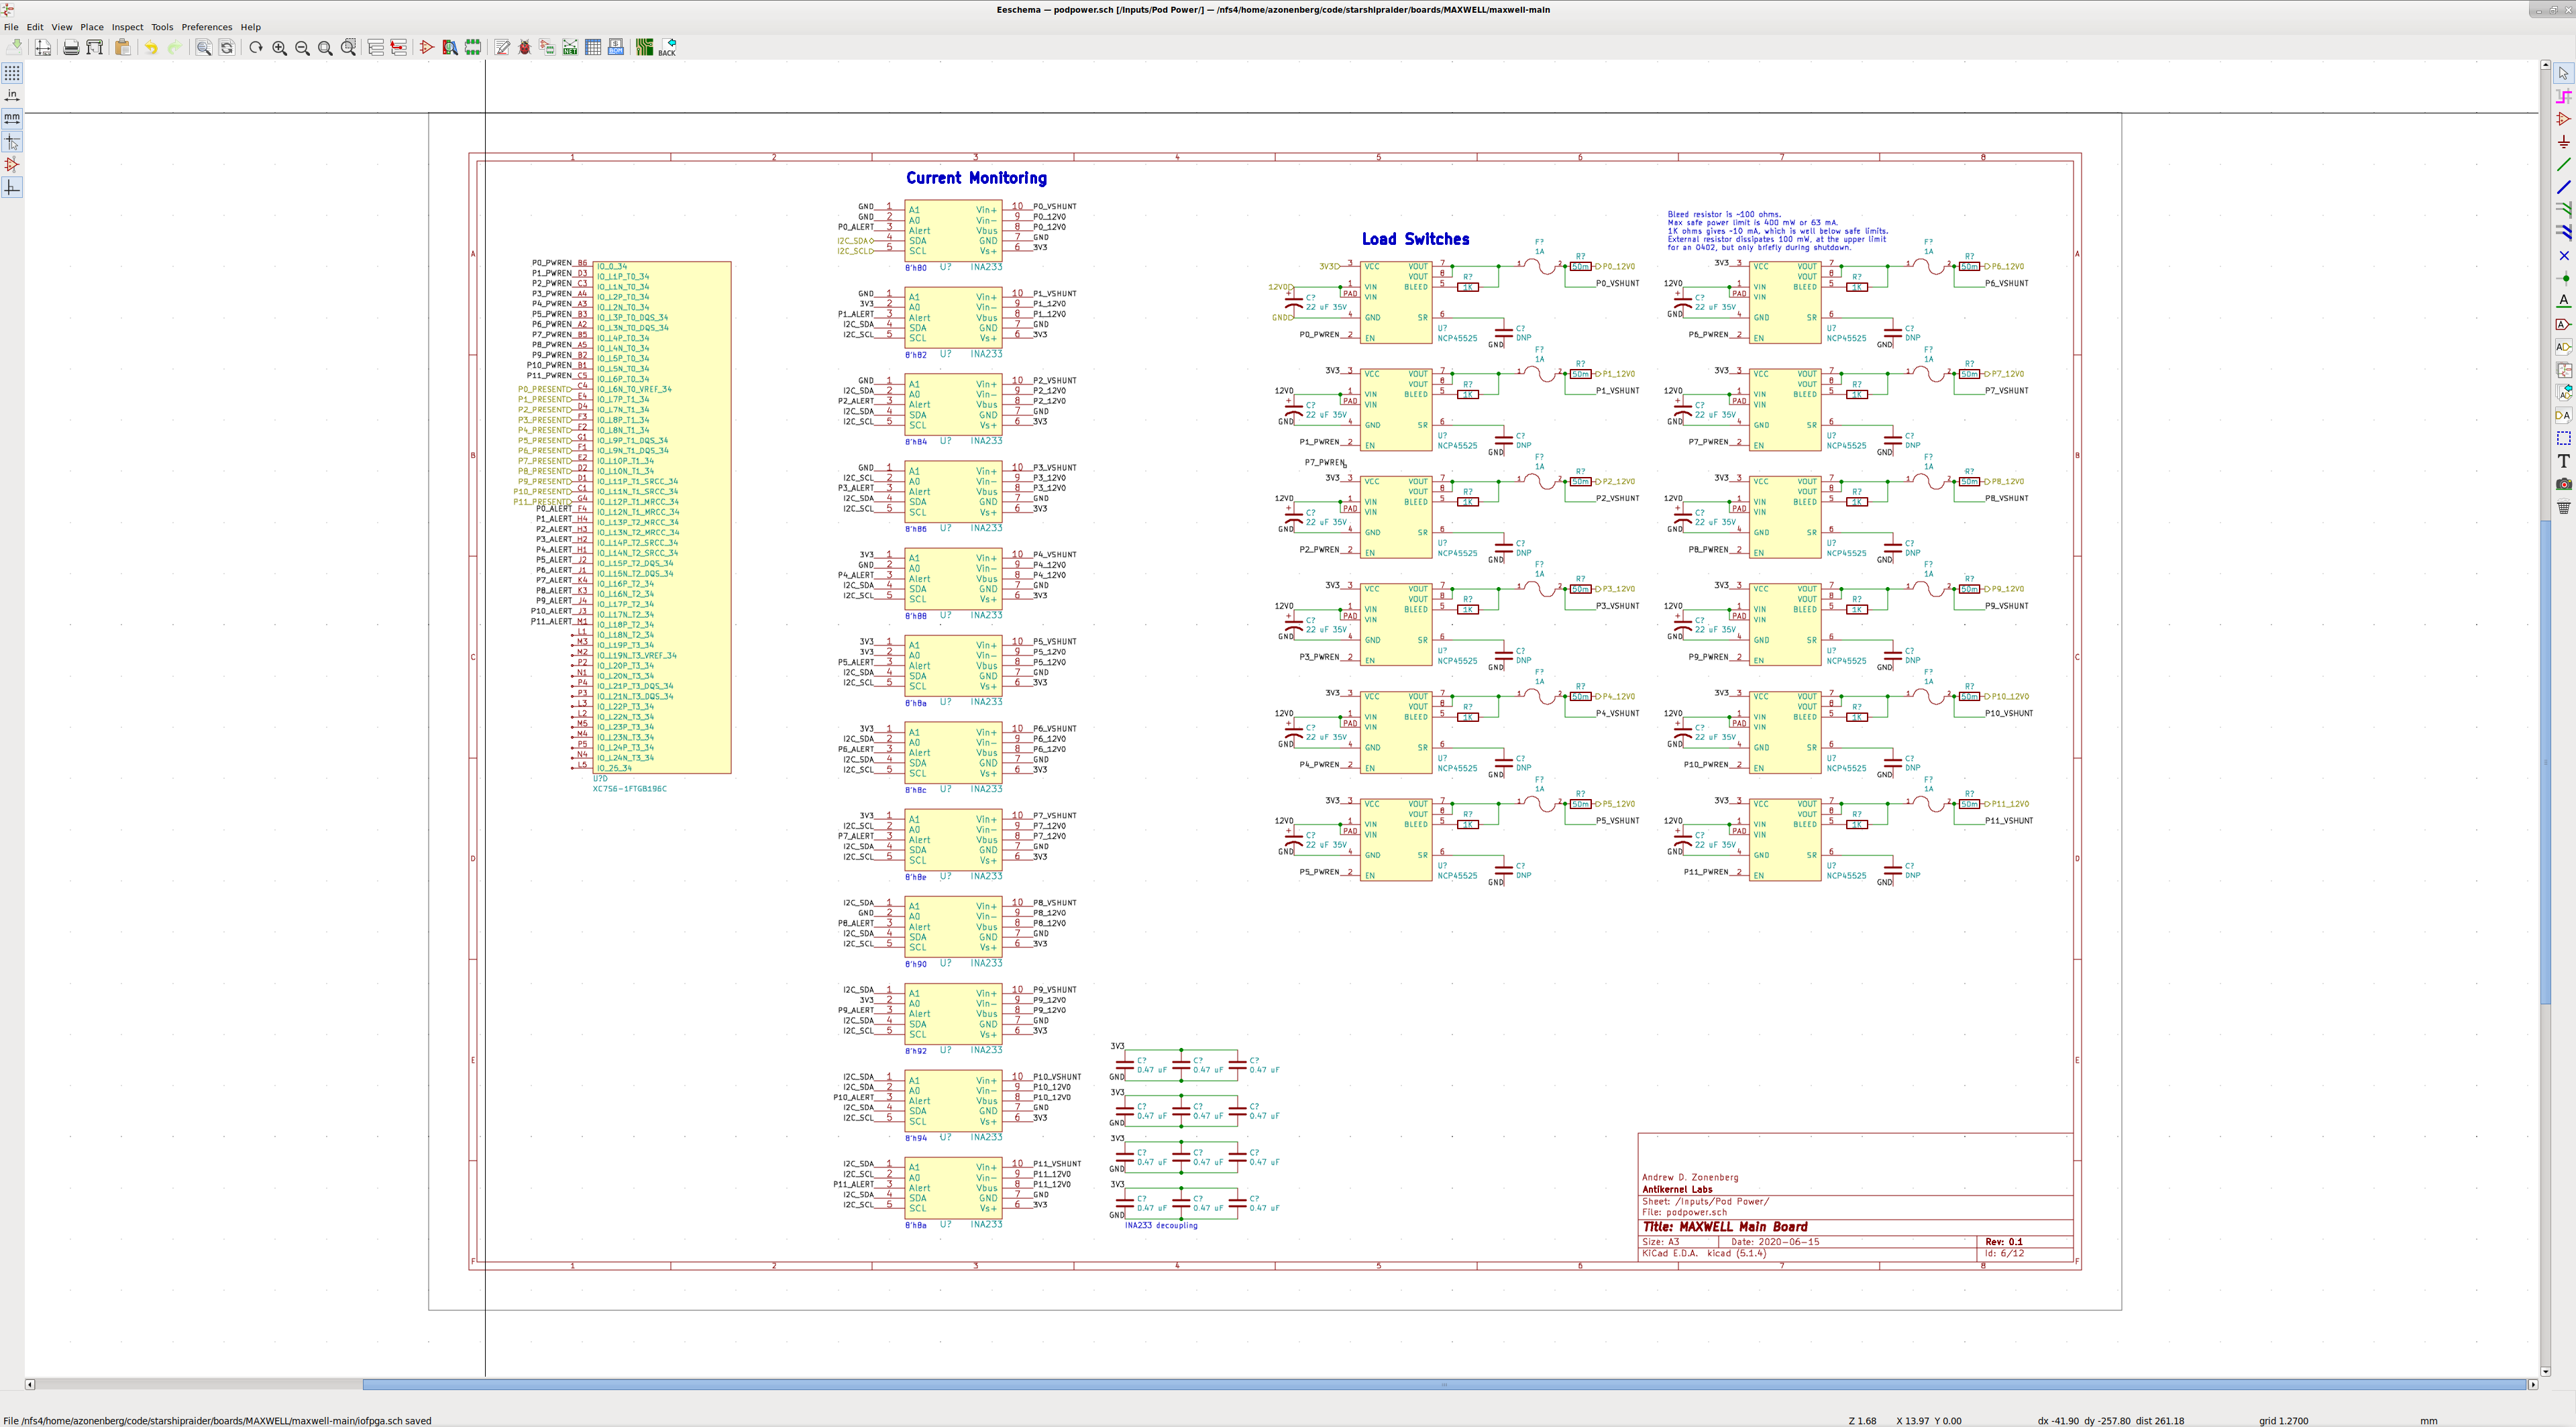Open the Generate Netlist NET icon
Viewport: 2576px width, 1427px height.
click(x=570, y=48)
